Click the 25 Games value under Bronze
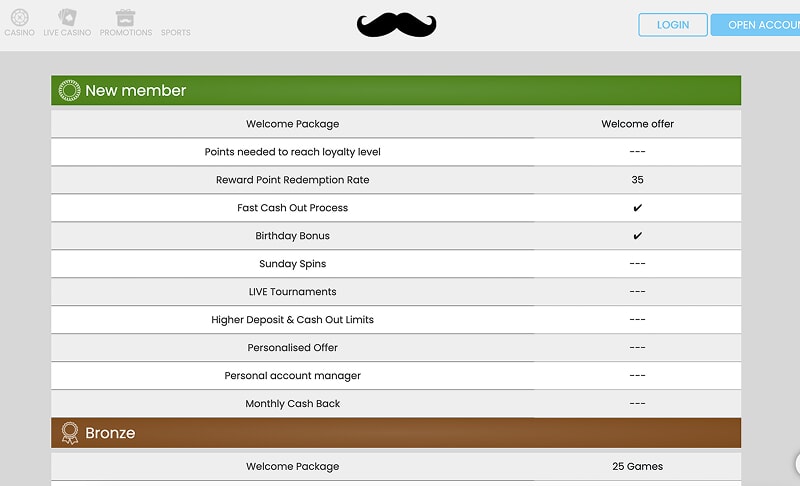The image size is (800, 486). [637, 466]
